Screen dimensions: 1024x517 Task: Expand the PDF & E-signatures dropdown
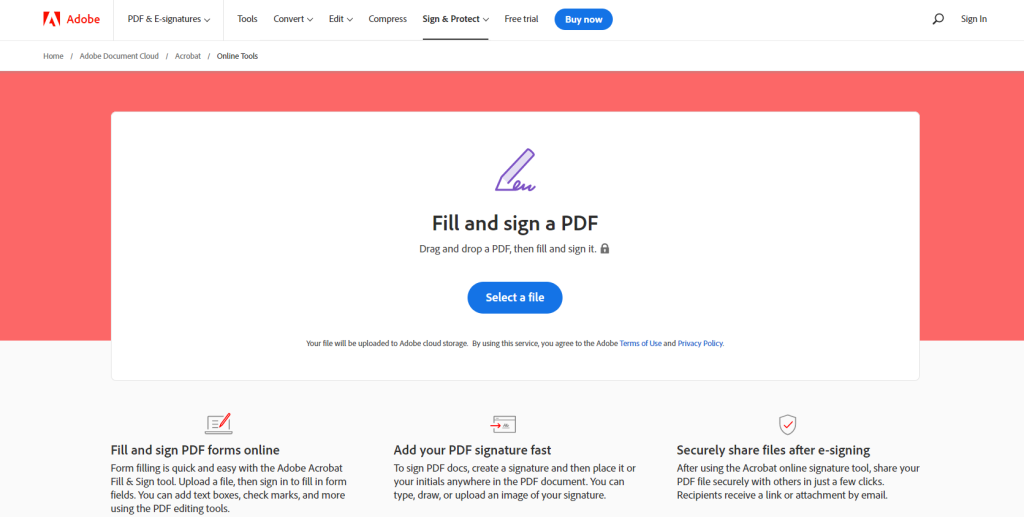pyautogui.click(x=169, y=19)
